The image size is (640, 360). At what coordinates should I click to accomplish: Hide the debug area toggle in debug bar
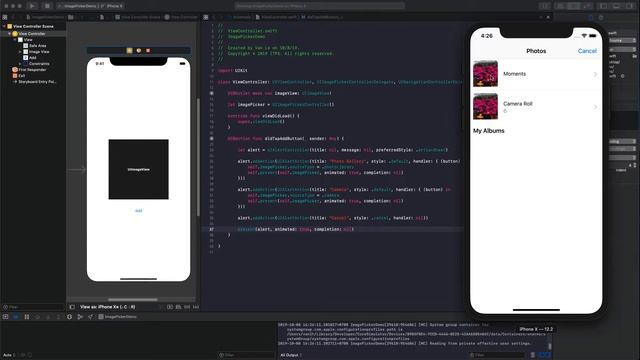click(5, 317)
